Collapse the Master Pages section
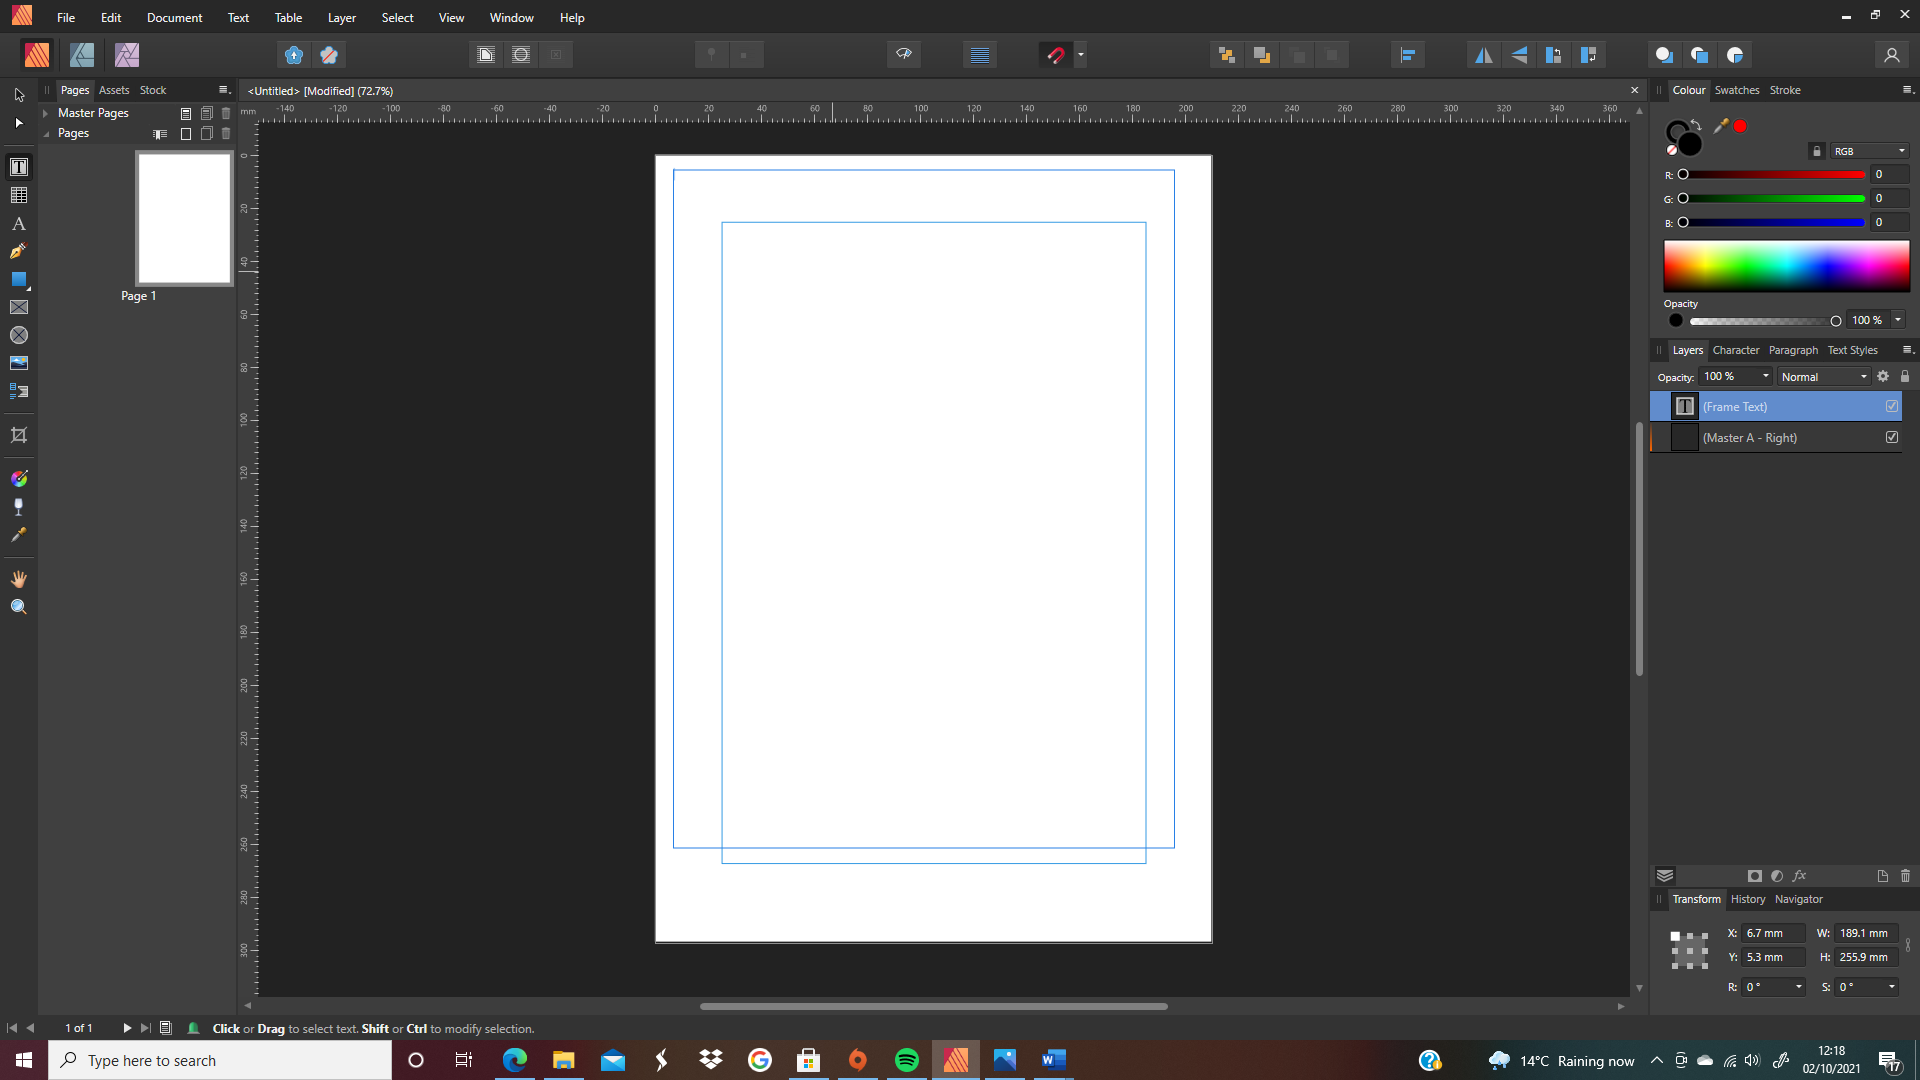 (x=46, y=112)
